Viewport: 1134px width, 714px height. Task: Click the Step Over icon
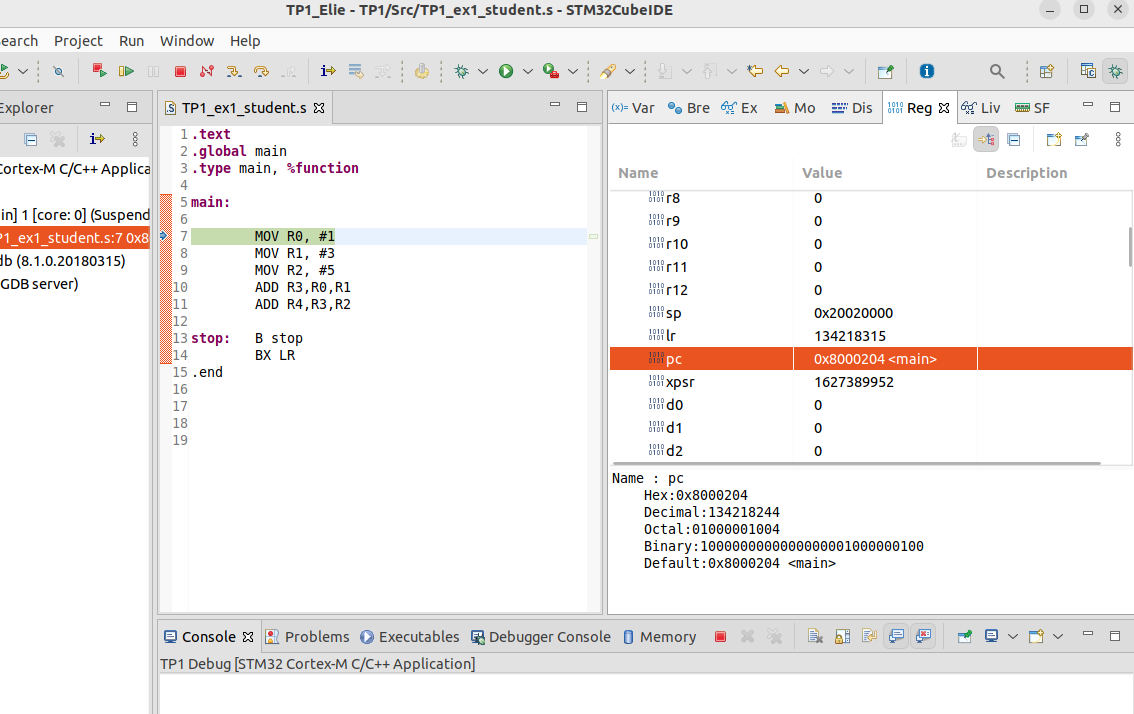coord(261,71)
